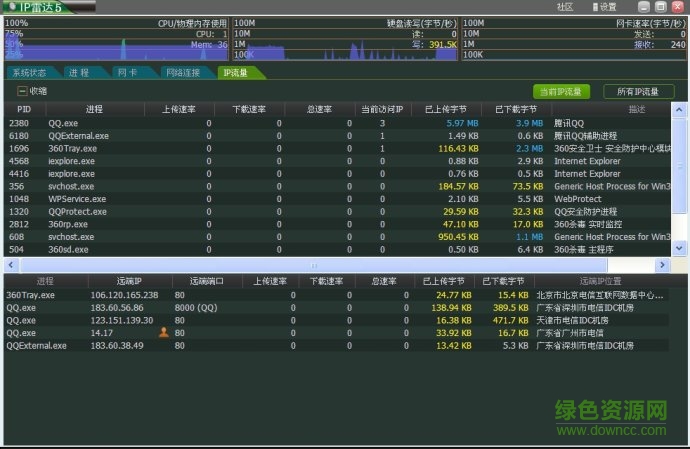Click the 471.7 KB downloaded value
Viewport: 690px width, 449px height.
(510, 320)
